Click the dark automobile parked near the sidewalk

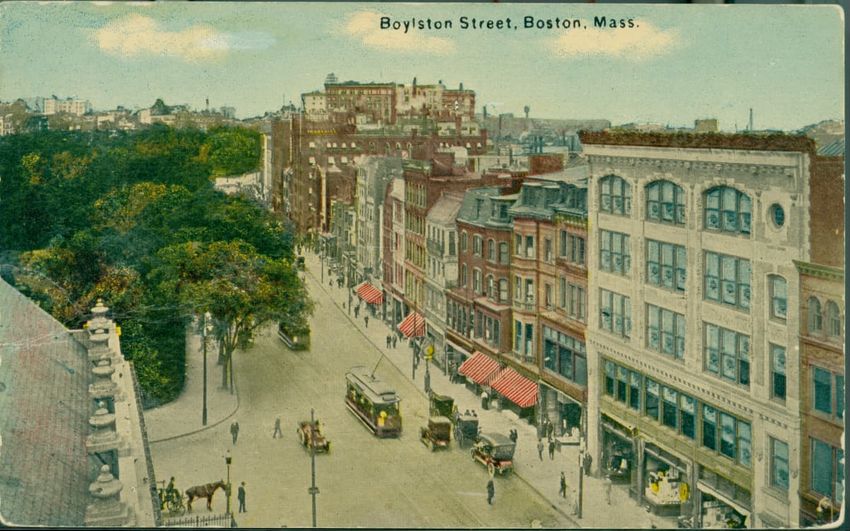tap(493, 453)
